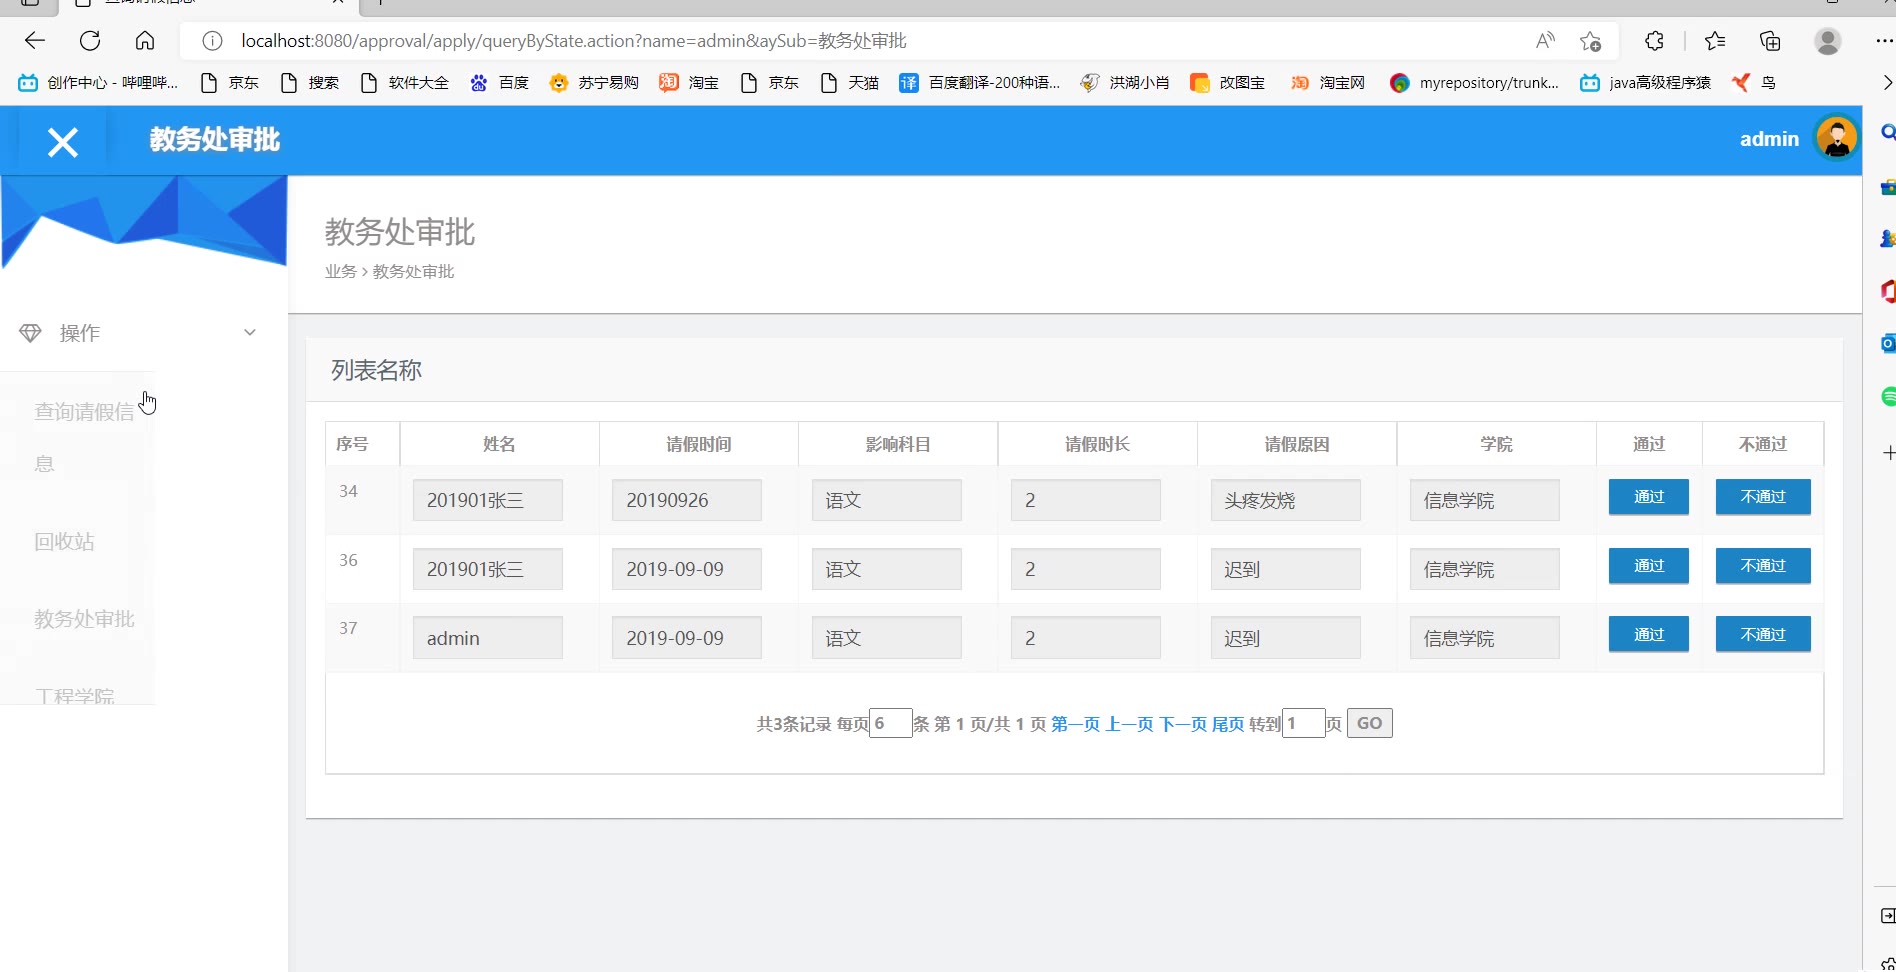
Task: Click the GO pagination button
Action: 1369,723
